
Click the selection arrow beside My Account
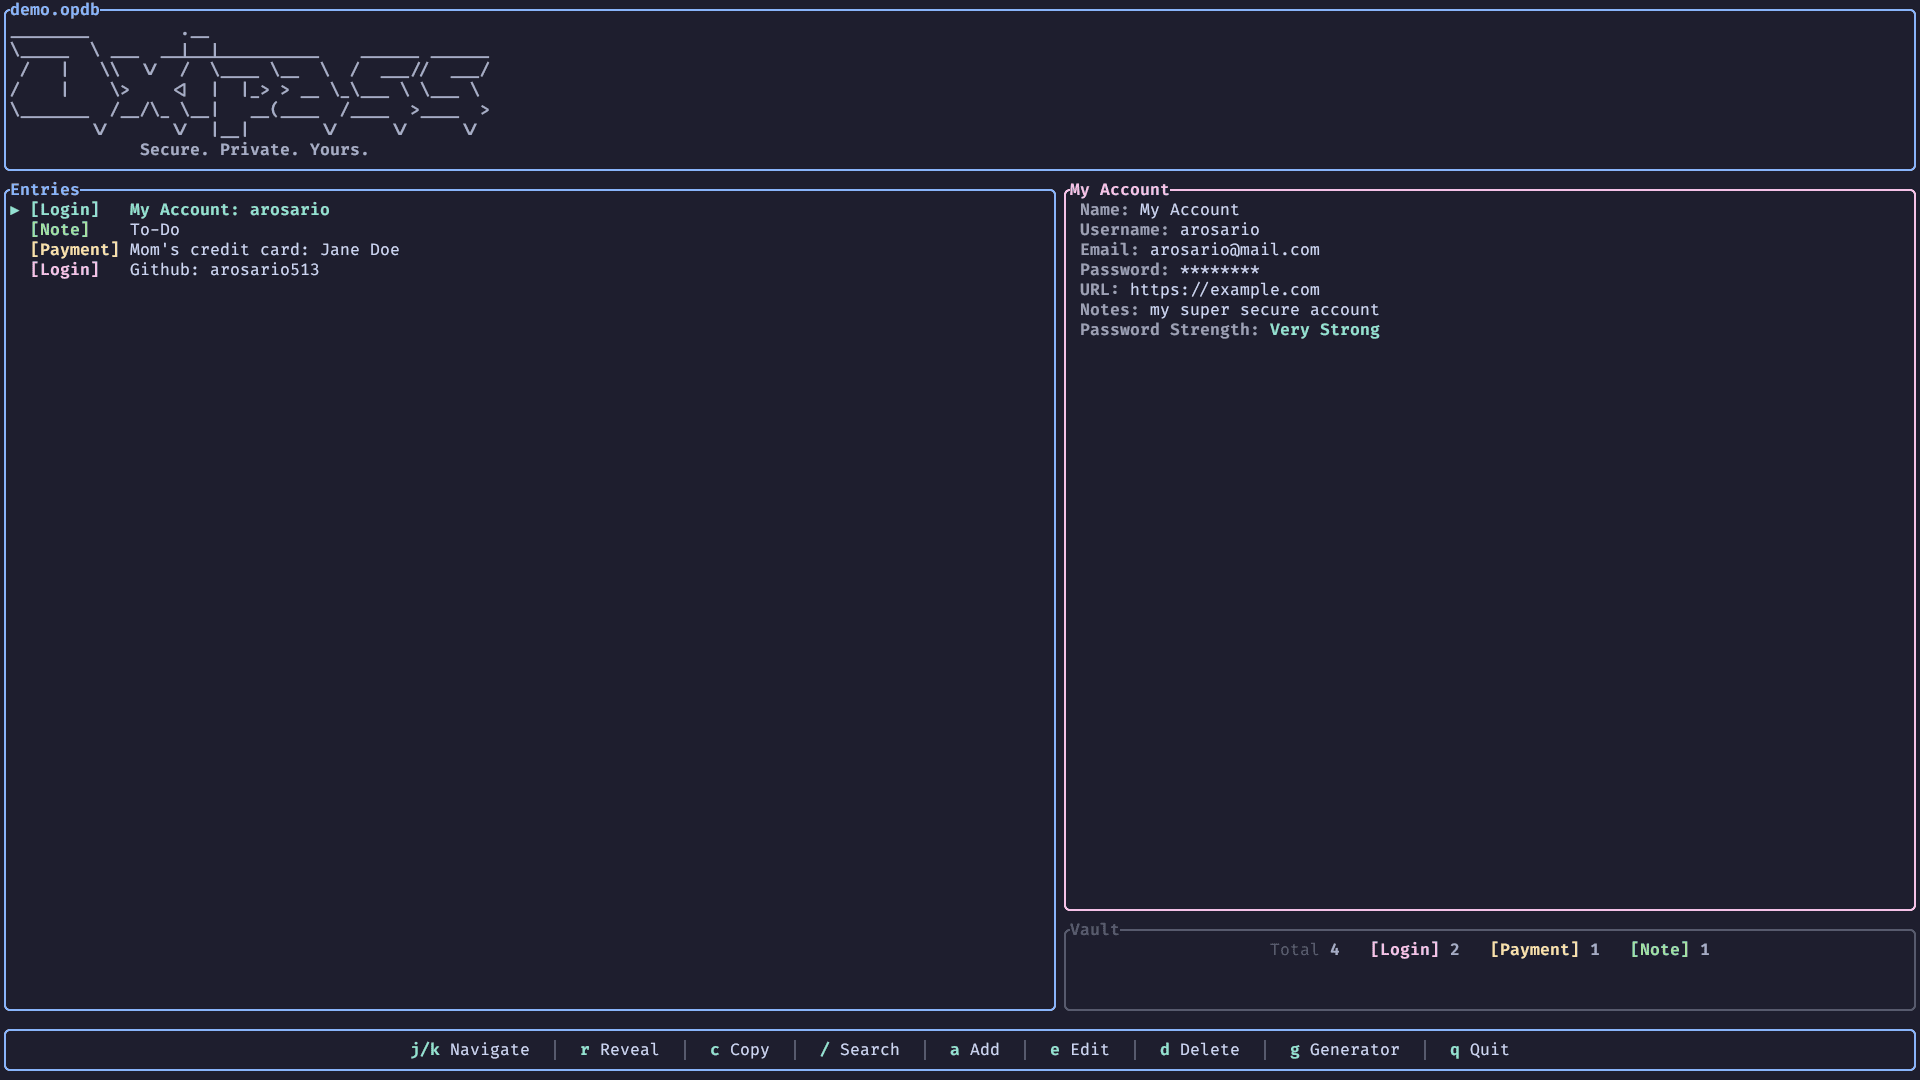tap(15, 210)
